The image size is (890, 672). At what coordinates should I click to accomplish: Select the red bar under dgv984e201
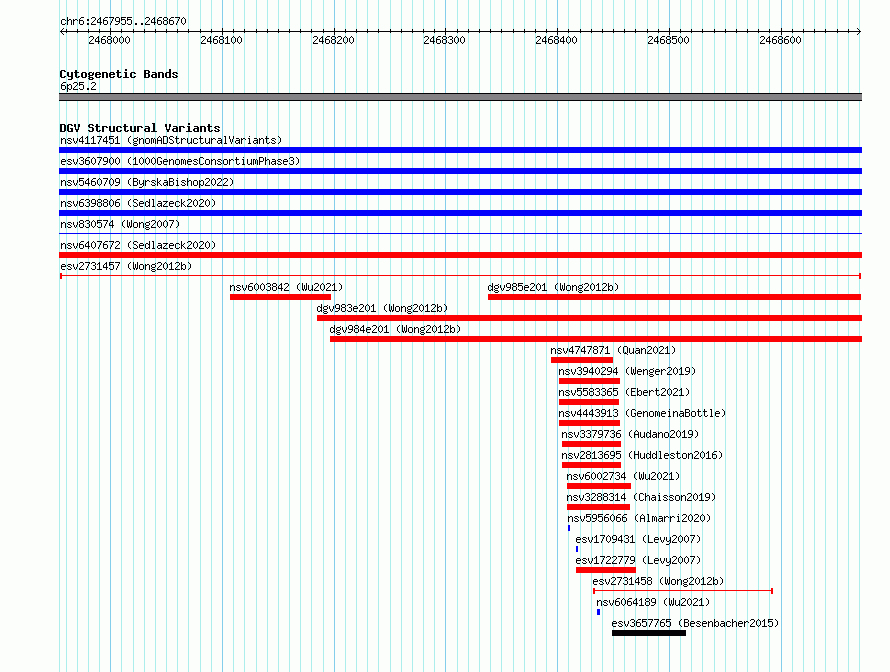point(596,339)
